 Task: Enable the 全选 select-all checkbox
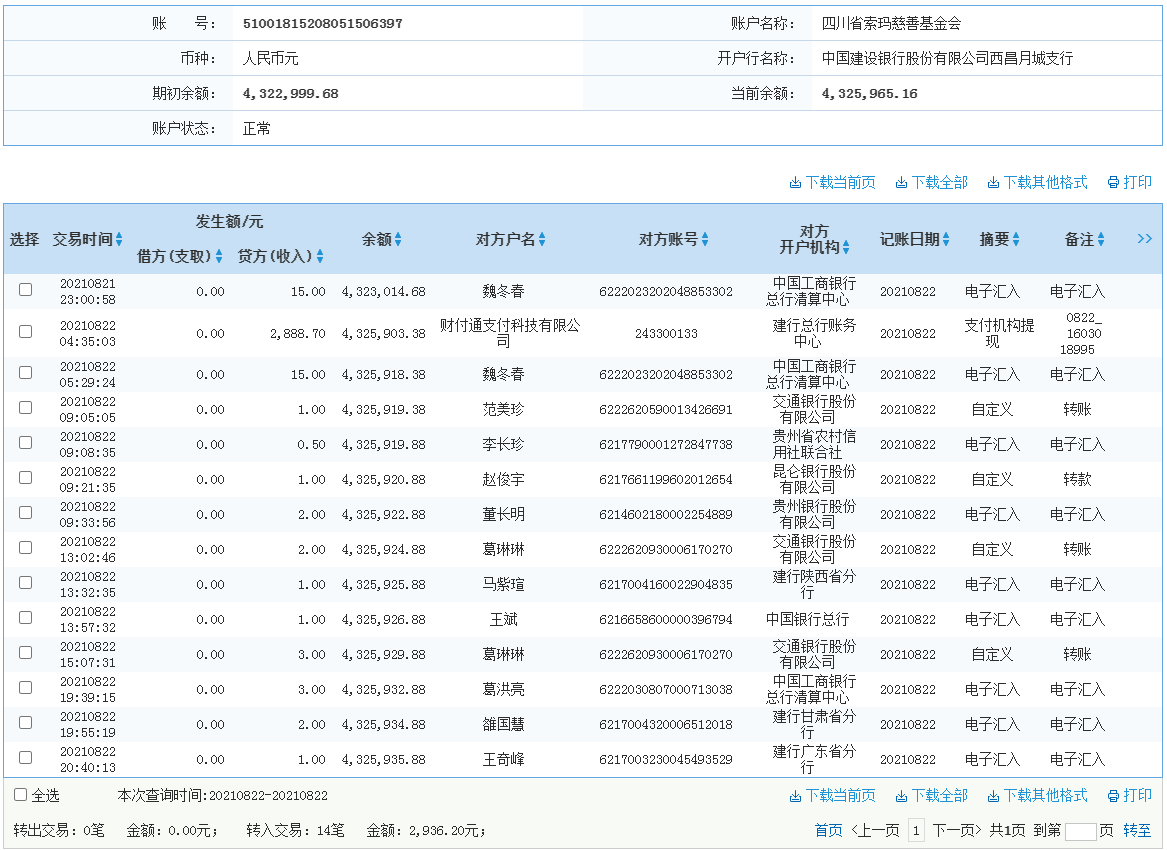(x=18, y=793)
